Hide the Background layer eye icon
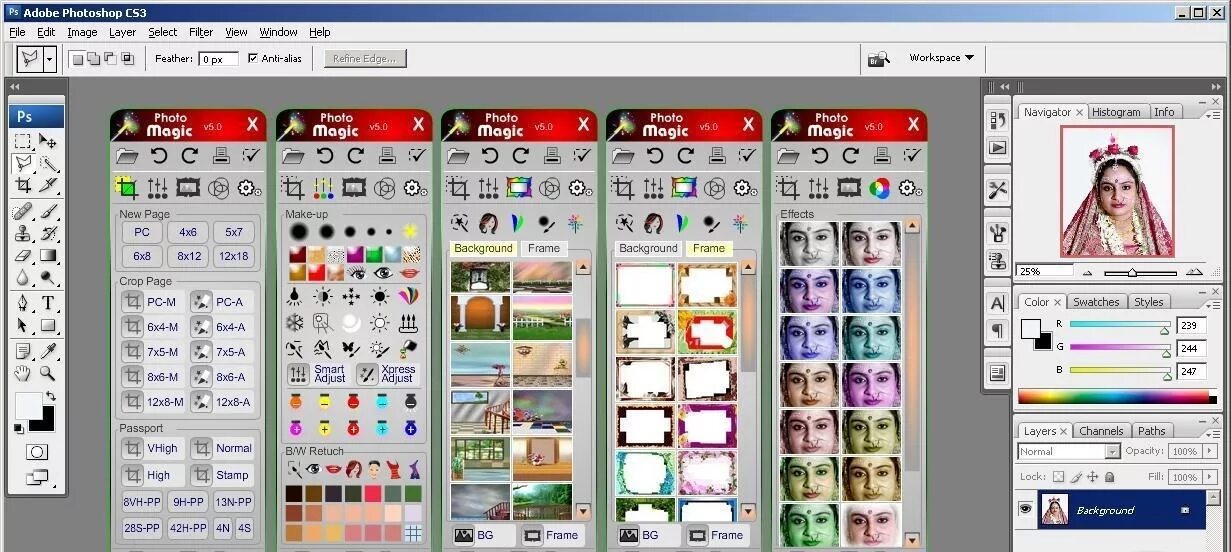The height and width of the screenshot is (552, 1231). coord(1025,509)
